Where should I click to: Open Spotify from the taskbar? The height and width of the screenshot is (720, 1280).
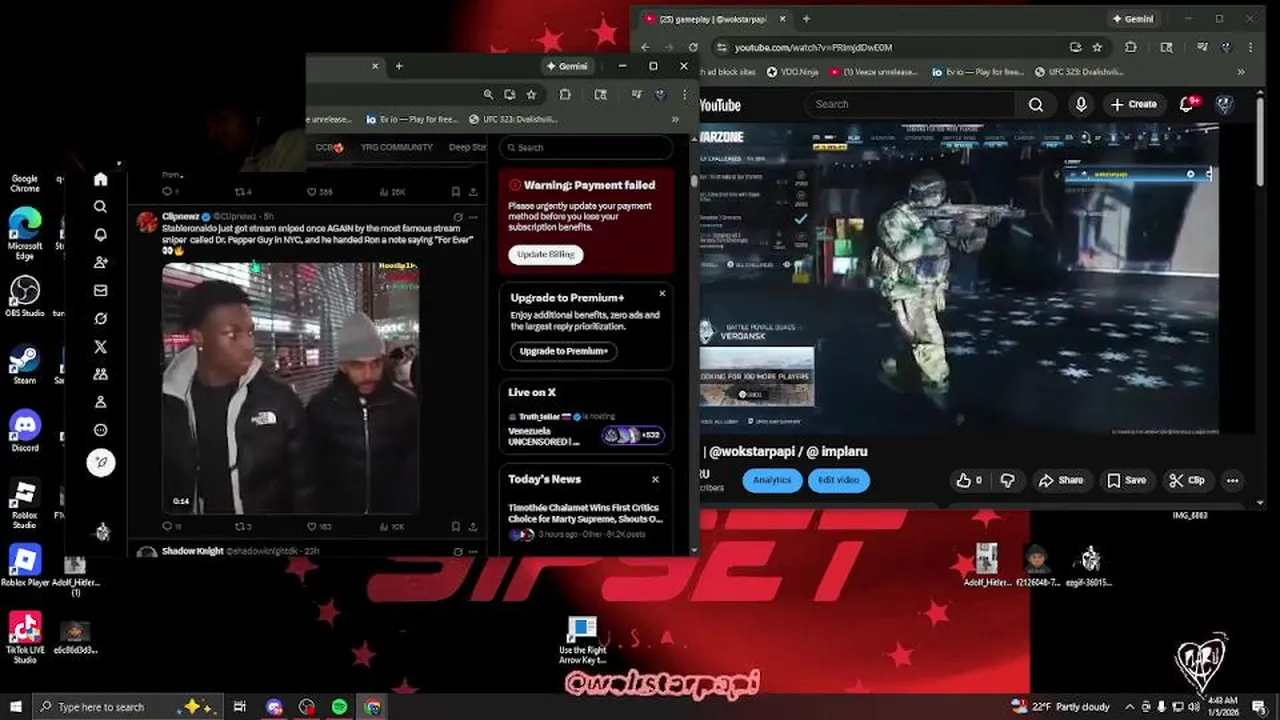(340, 707)
